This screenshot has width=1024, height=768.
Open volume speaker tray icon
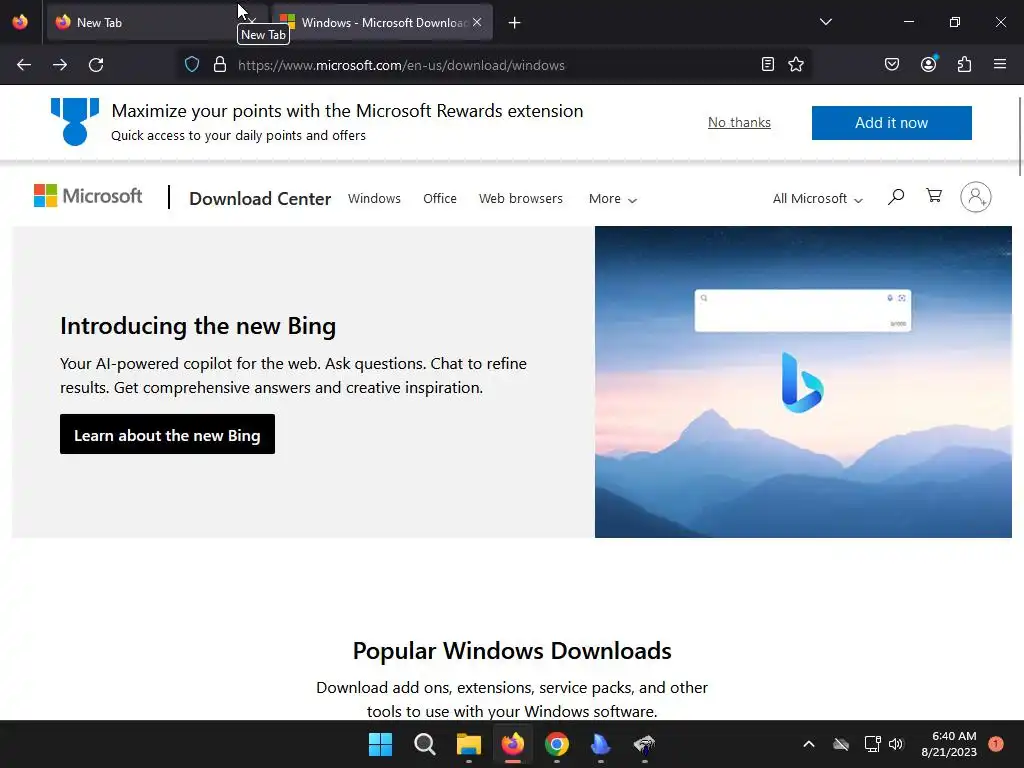896,744
